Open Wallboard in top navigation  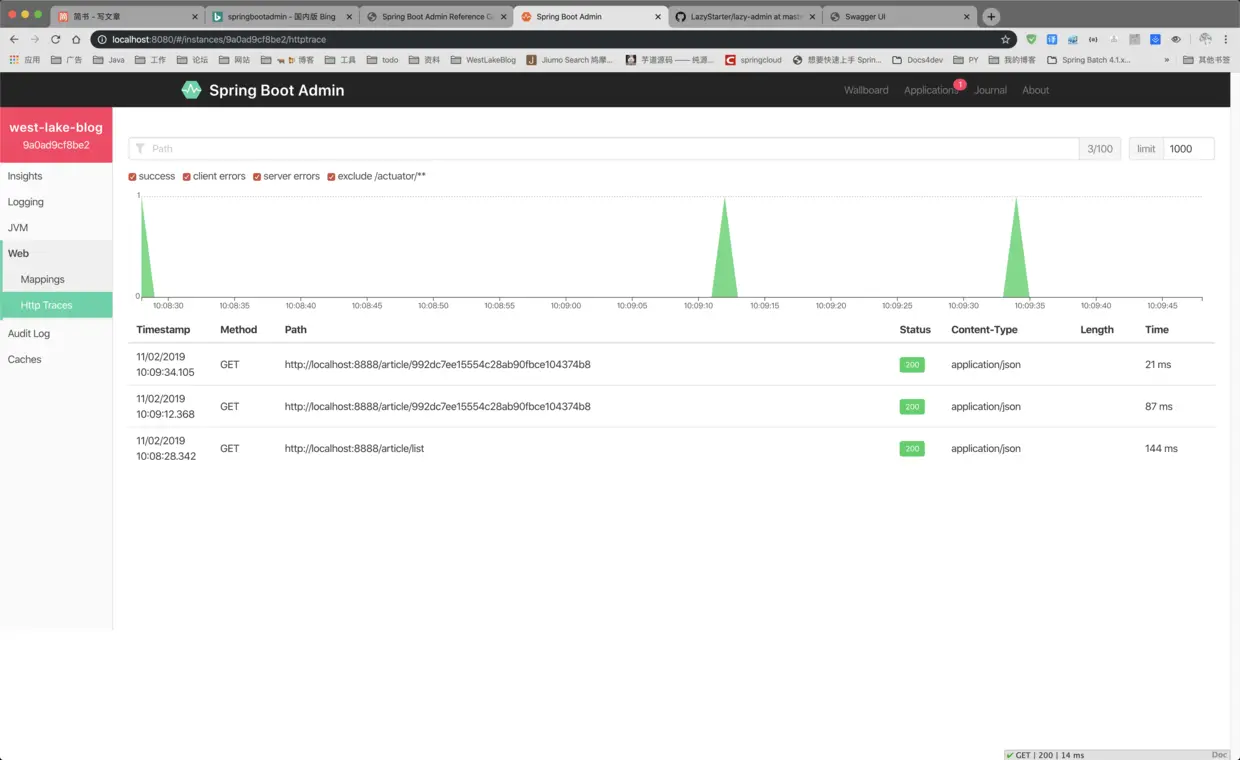click(866, 90)
